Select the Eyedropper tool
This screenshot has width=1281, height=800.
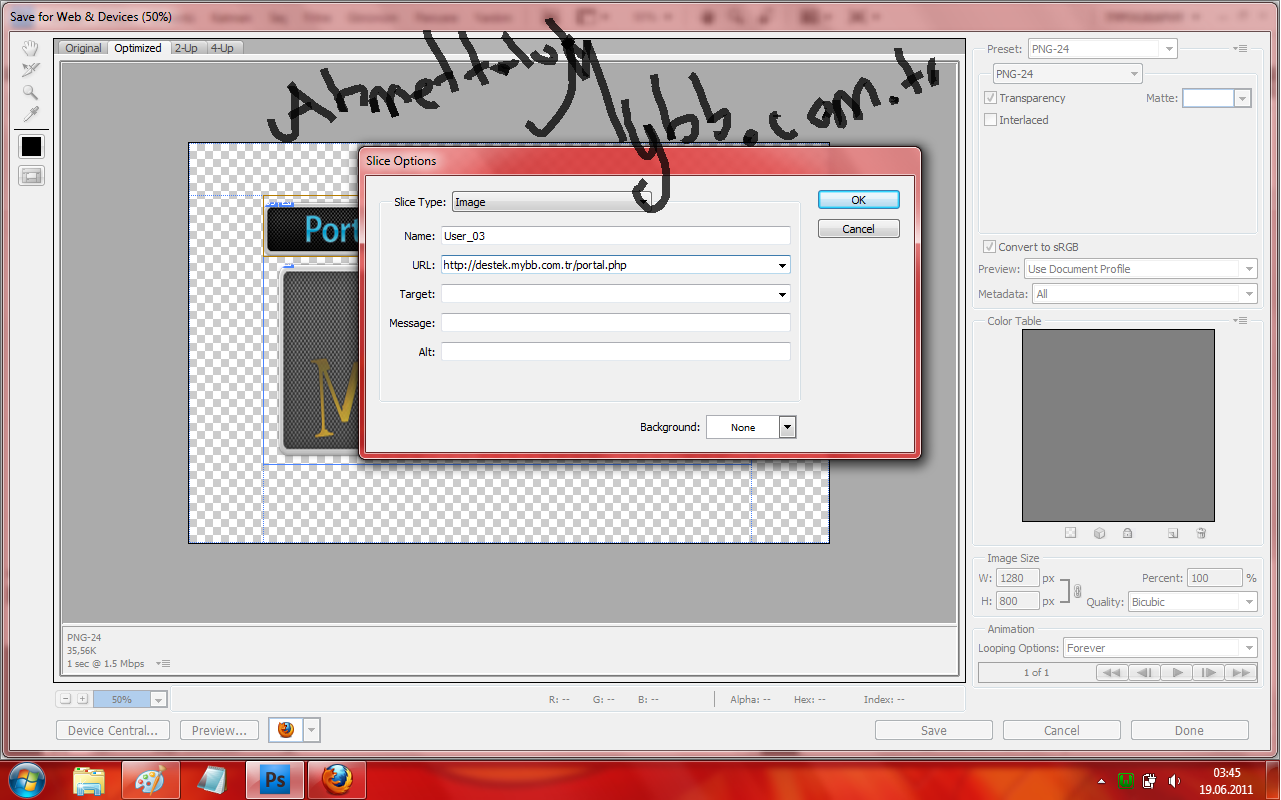tap(31, 113)
